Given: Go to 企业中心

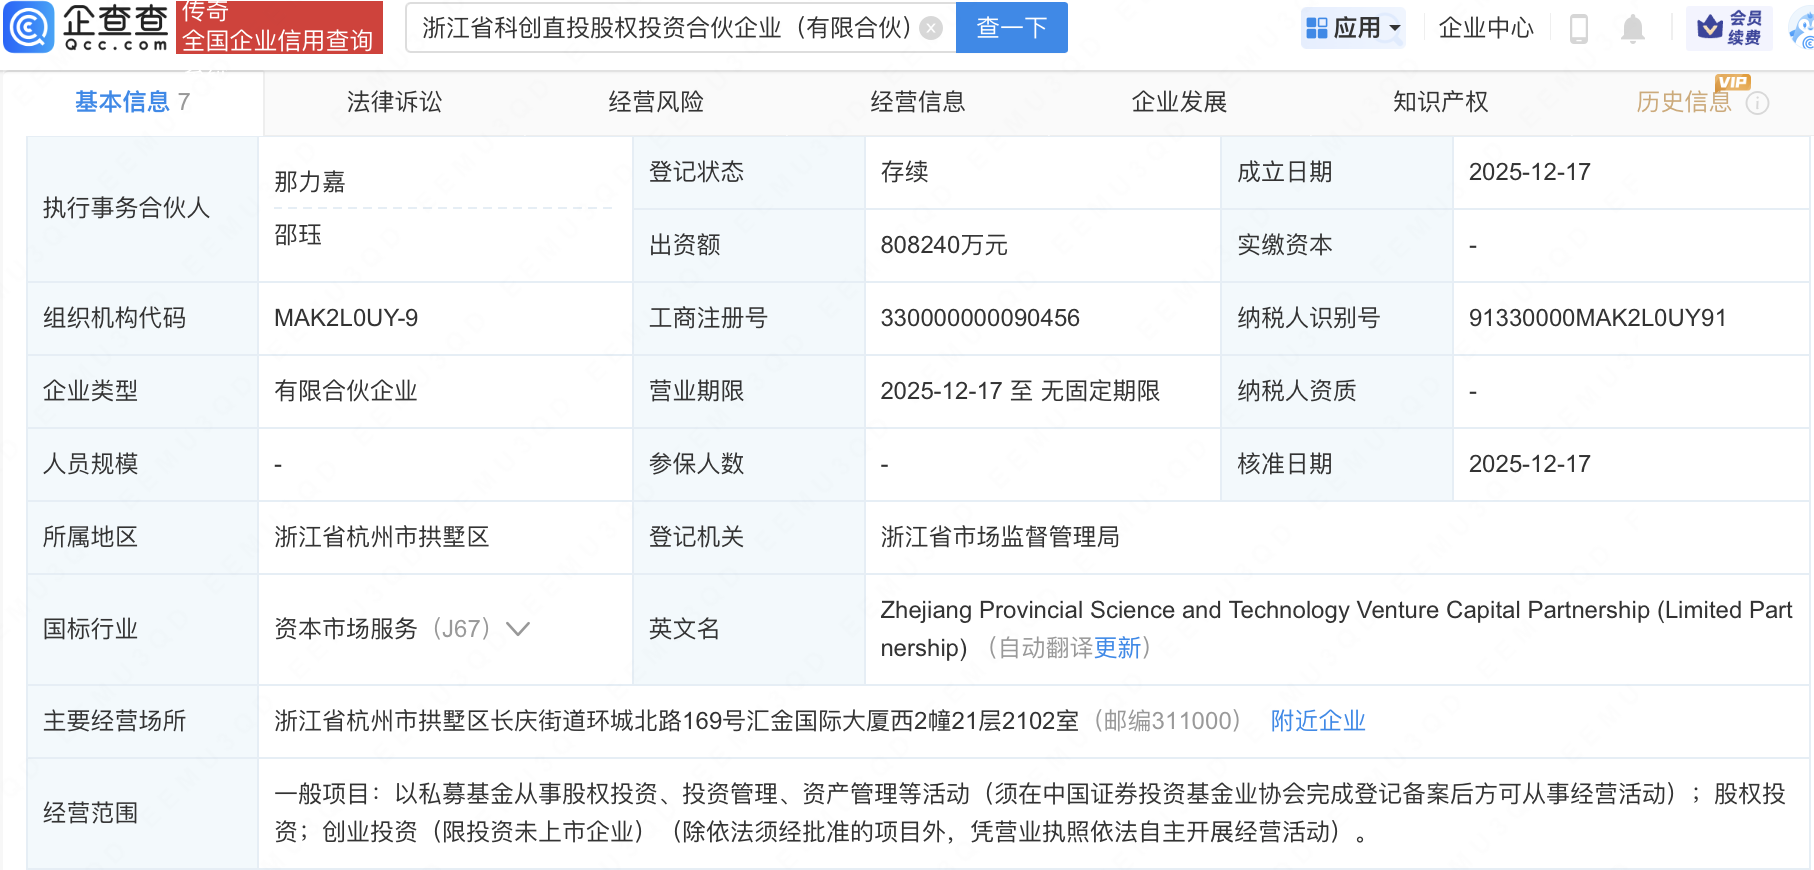Looking at the screenshot, I should coord(1485,28).
